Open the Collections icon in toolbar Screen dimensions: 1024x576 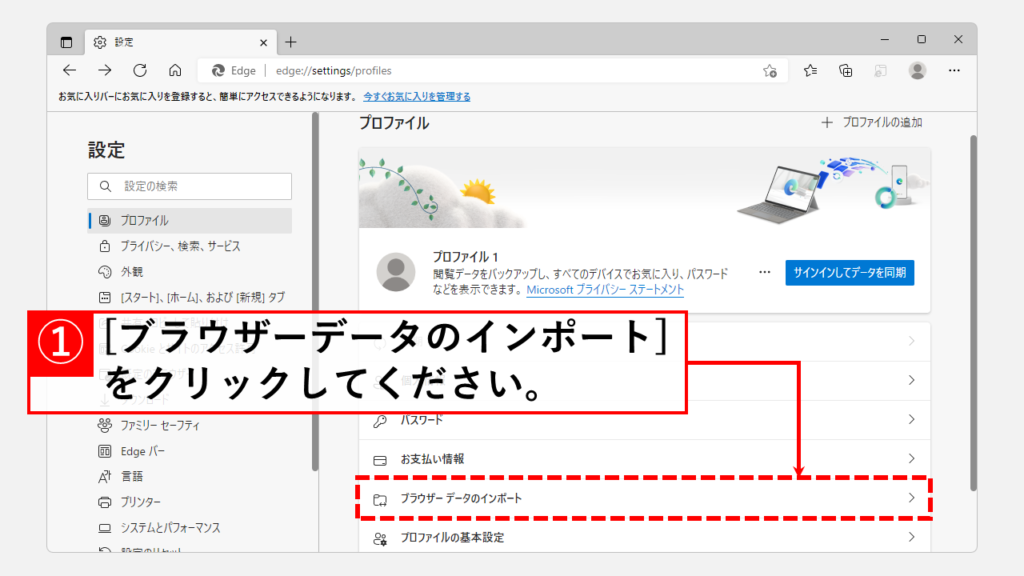pyautogui.click(x=846, y=70)
